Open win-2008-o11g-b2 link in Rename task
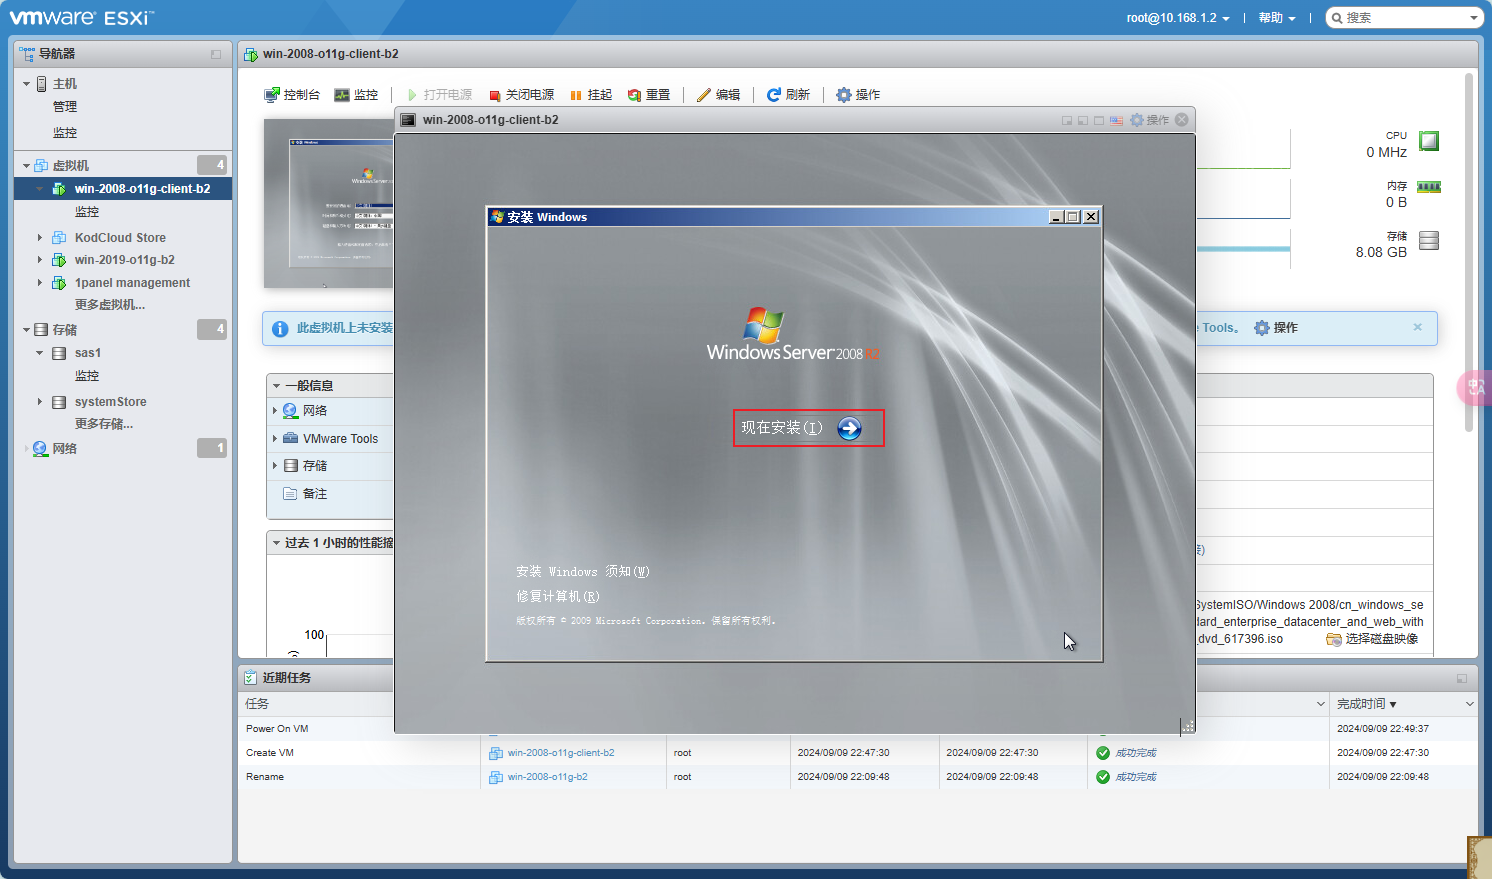Screen dimensions: 1492x879 547,777
